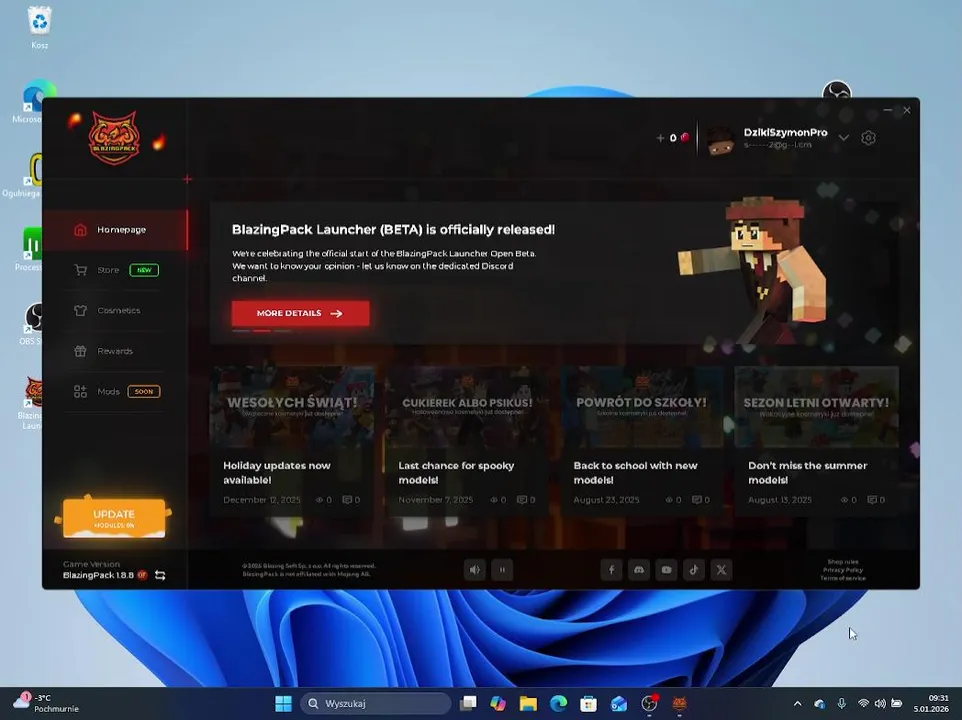Go to the Cosmetics section
This screenshot has height=720, width=962.
coord(115,311)
